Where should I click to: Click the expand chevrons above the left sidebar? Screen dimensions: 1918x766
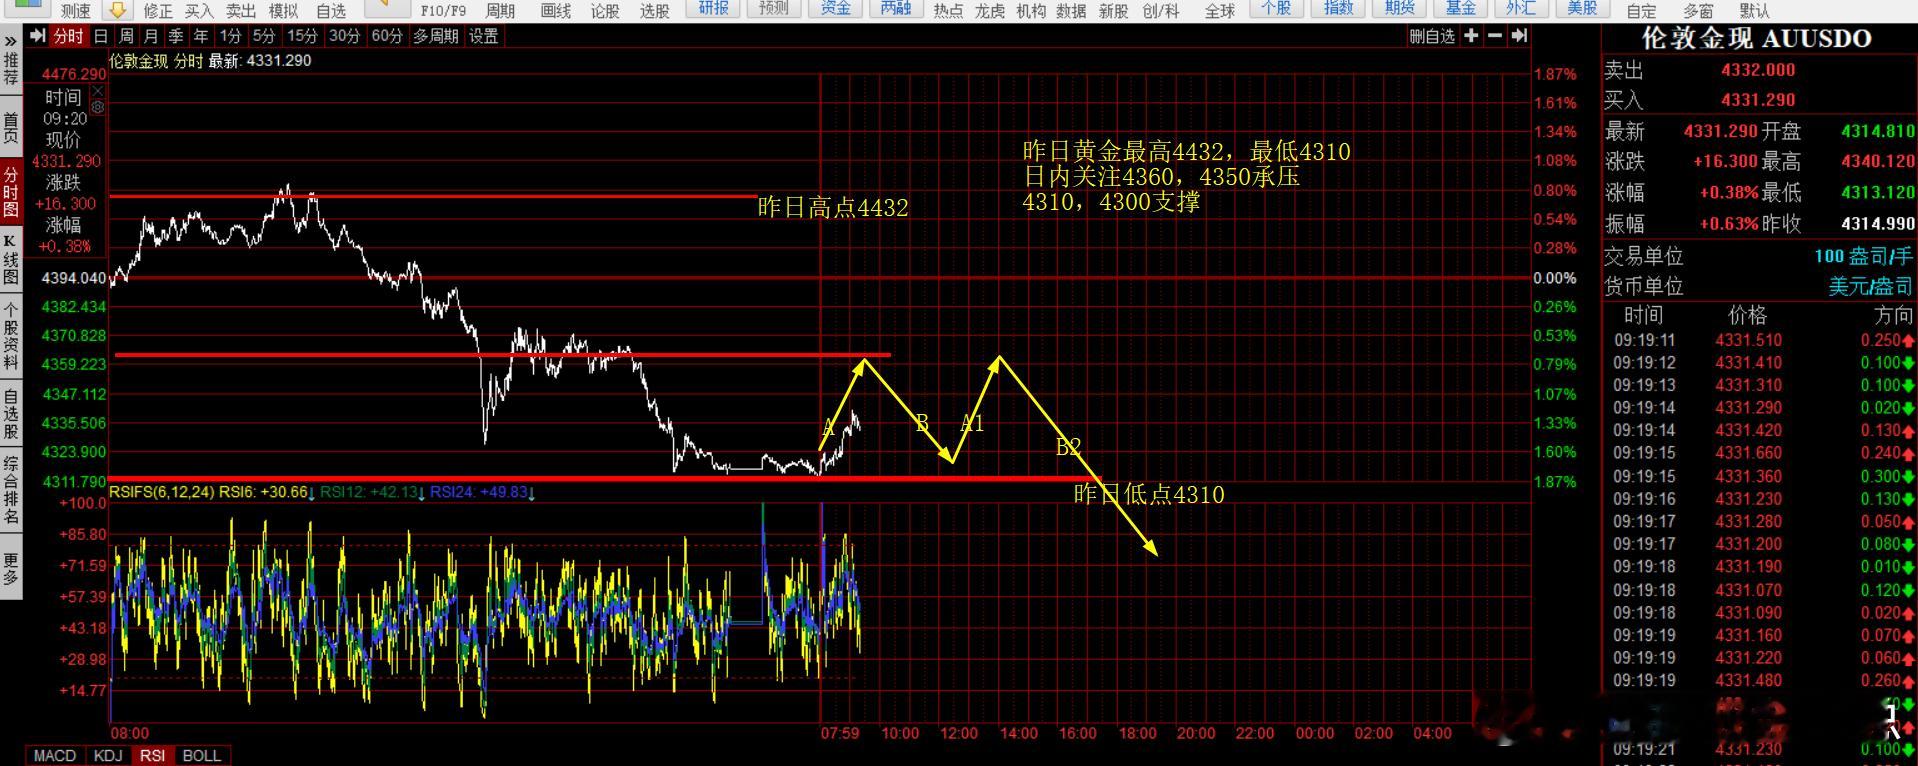(10, 41)
